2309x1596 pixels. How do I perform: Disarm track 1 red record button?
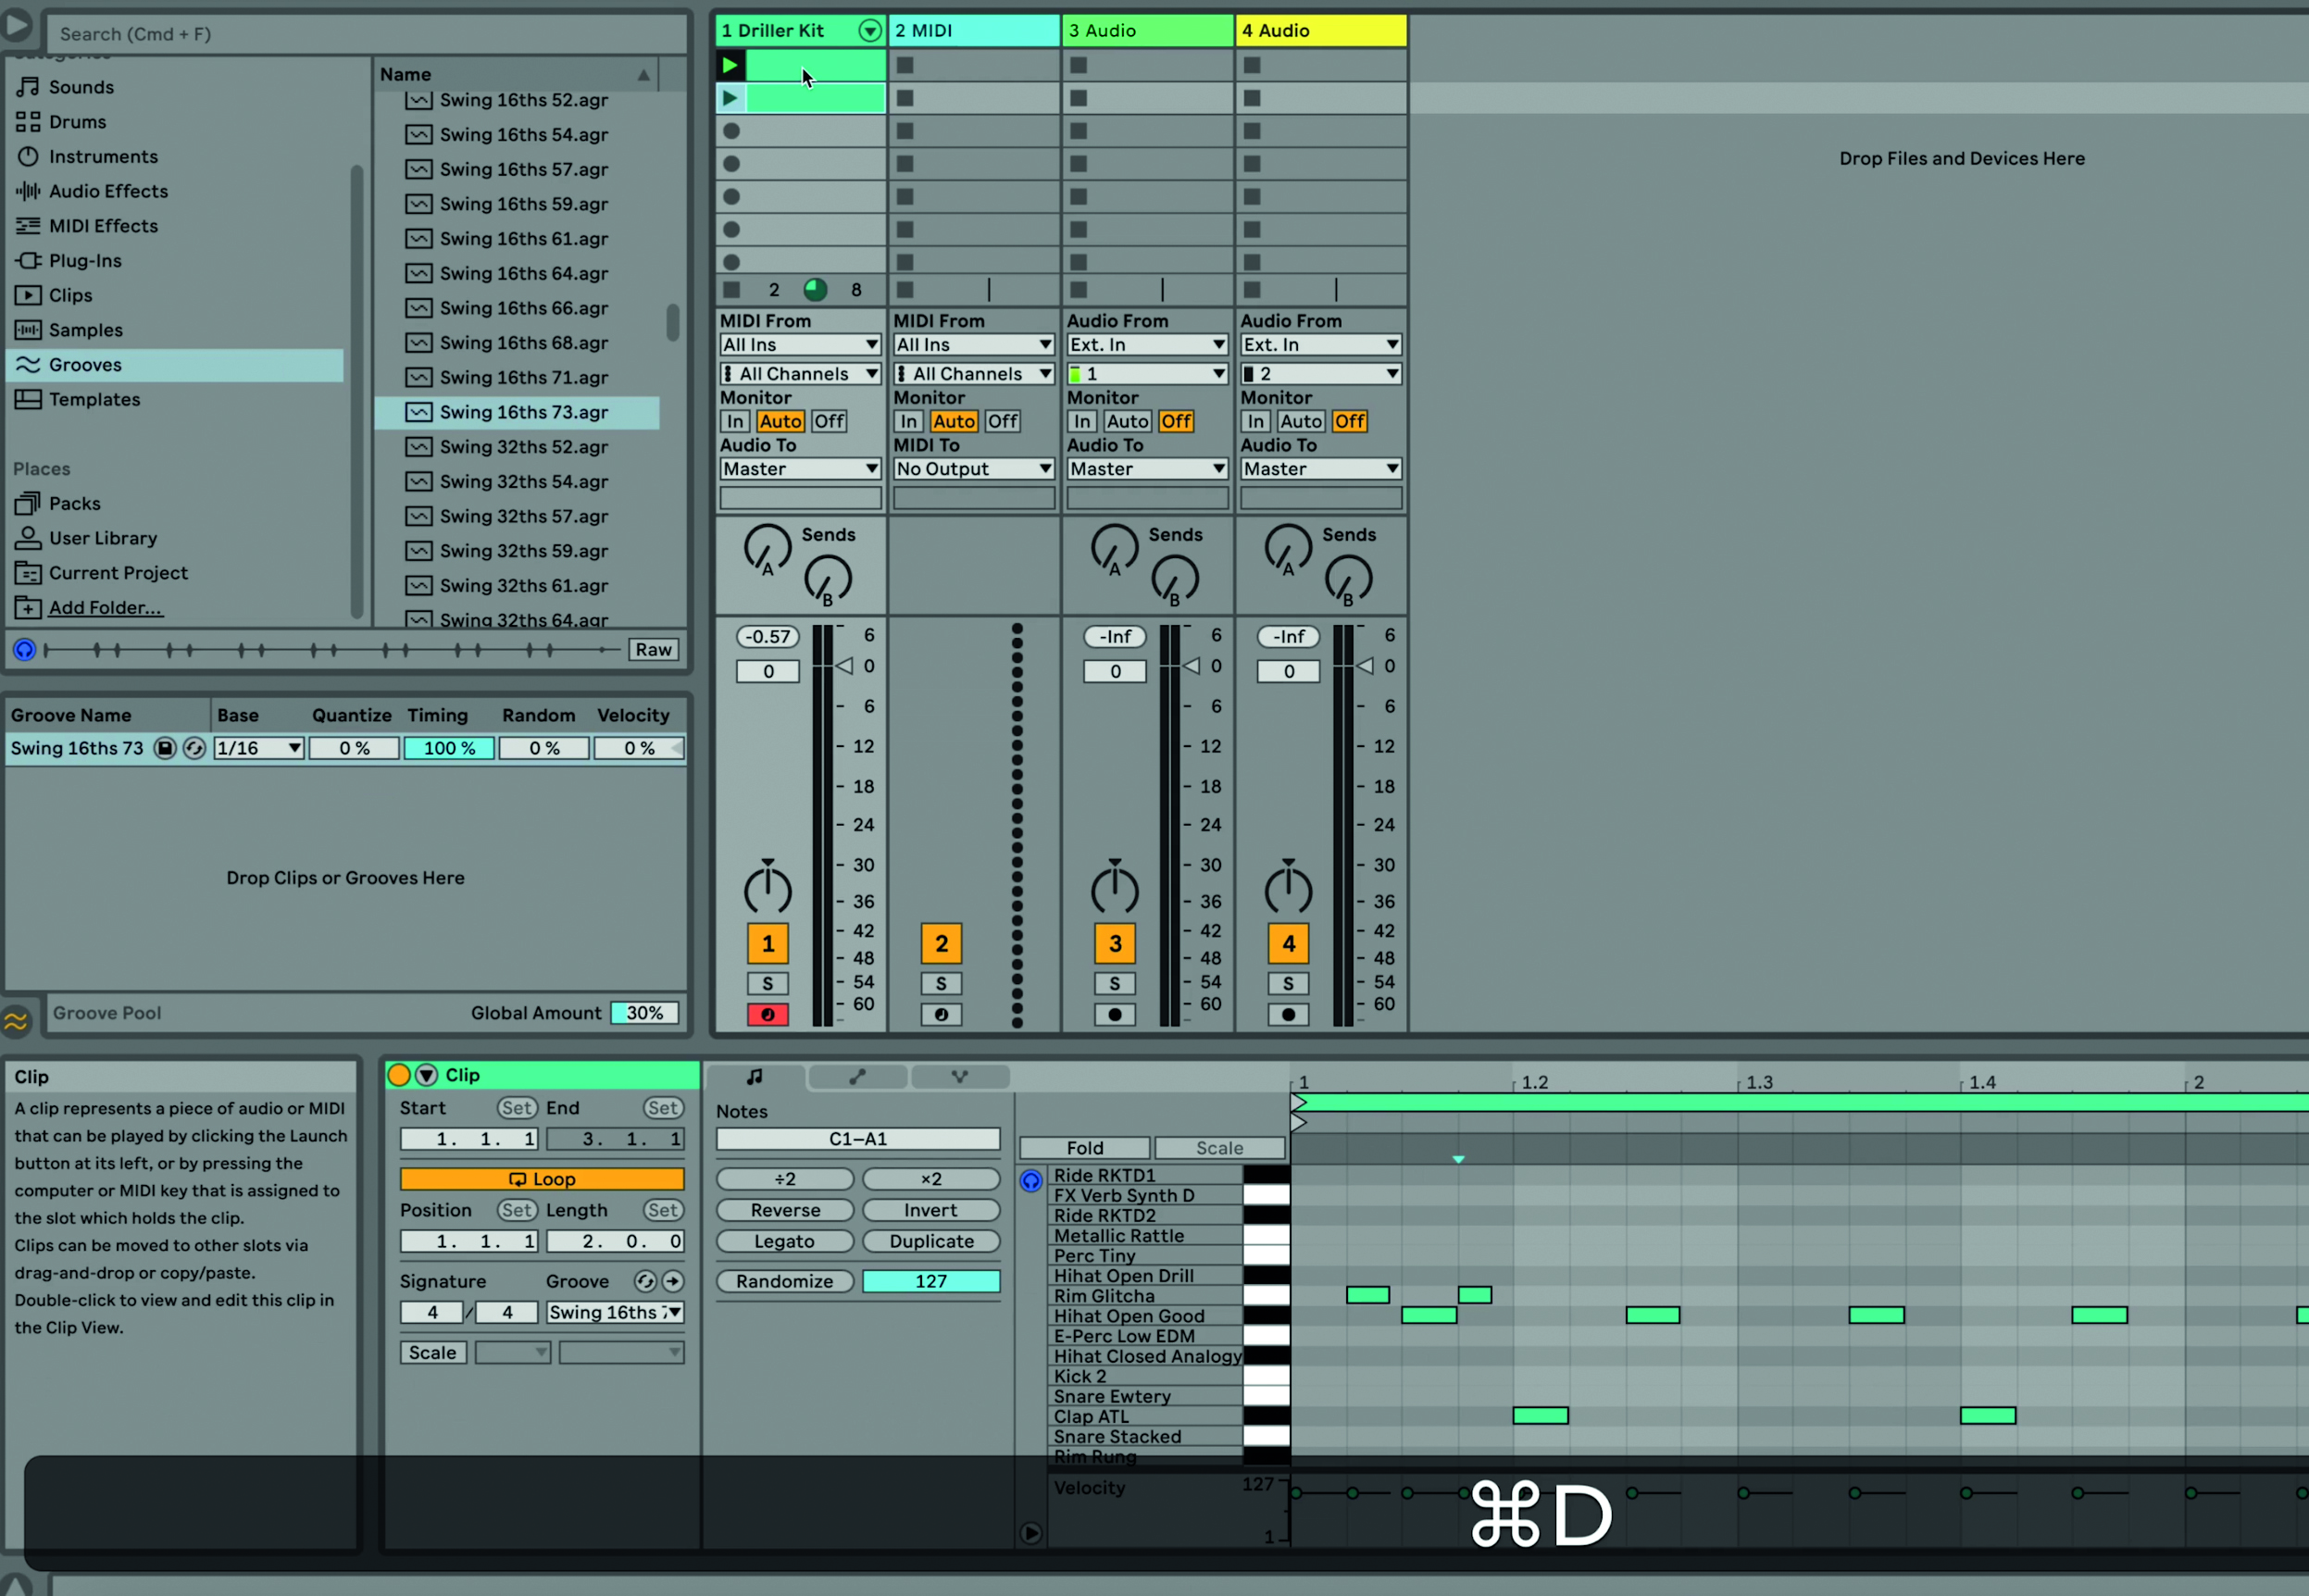[768, 1015]
